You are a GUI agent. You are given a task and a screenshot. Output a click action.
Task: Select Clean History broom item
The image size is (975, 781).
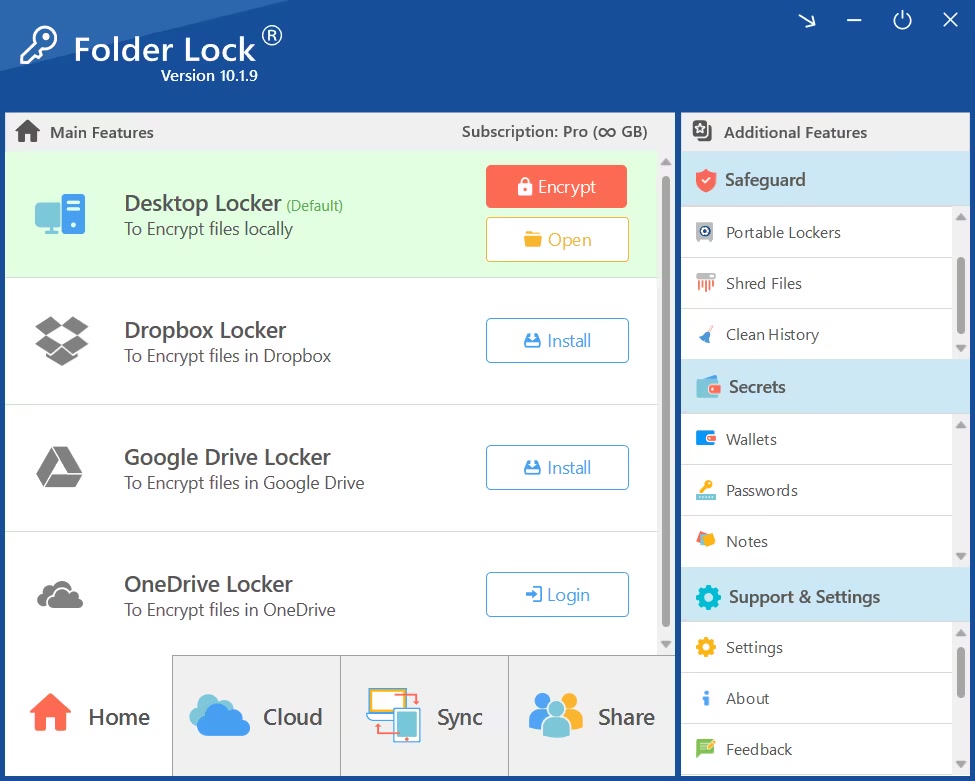[771, 334]
